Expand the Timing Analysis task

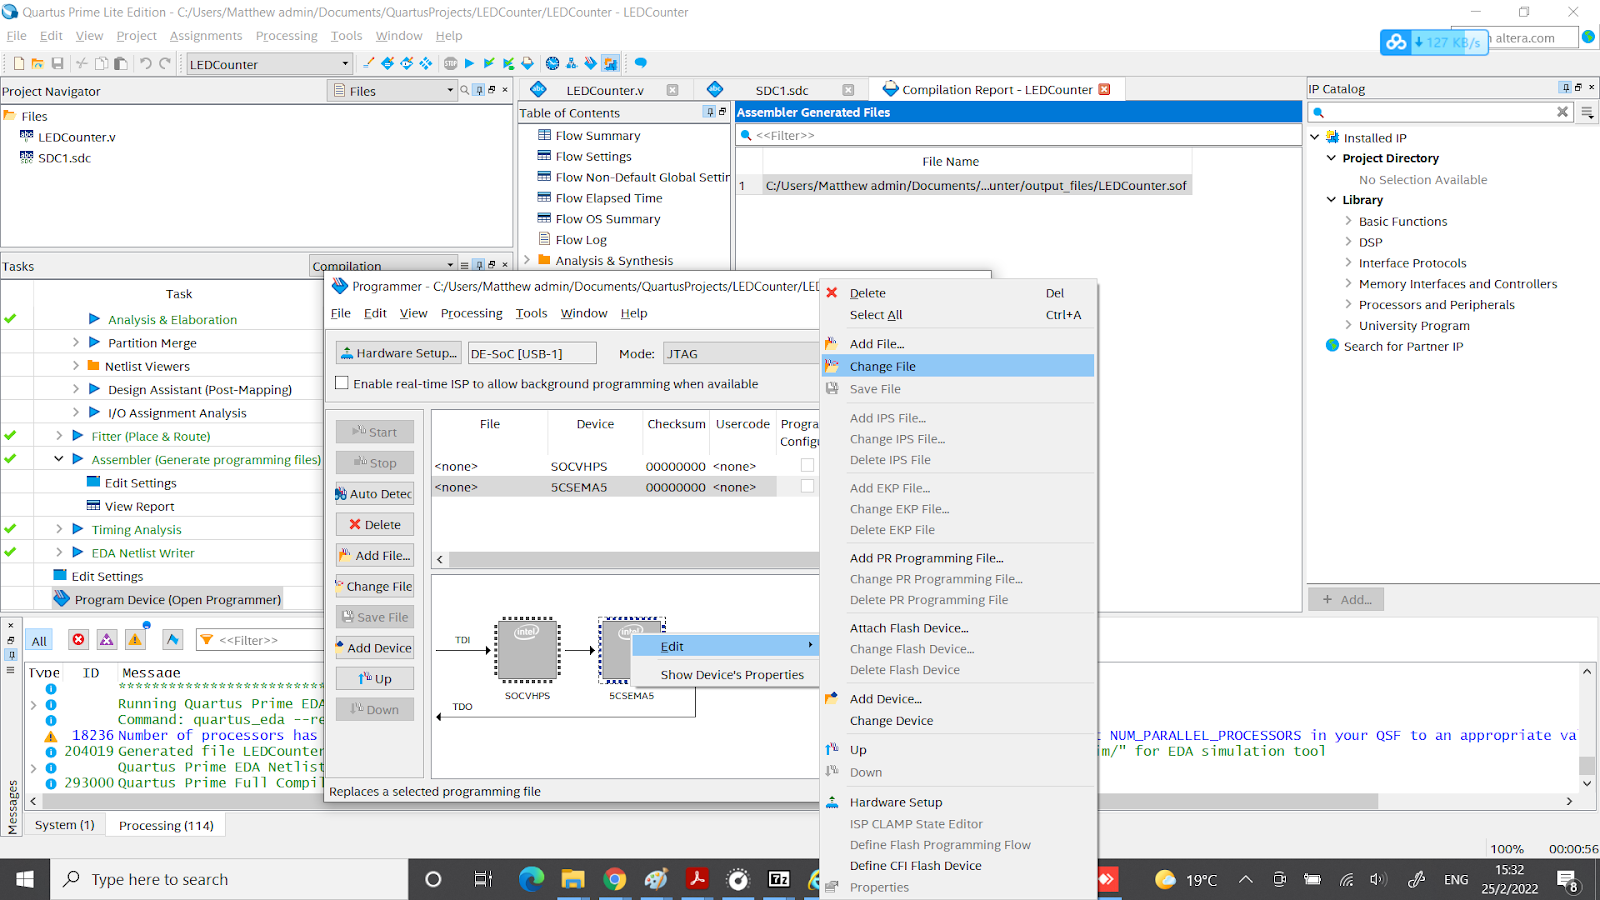59,529
